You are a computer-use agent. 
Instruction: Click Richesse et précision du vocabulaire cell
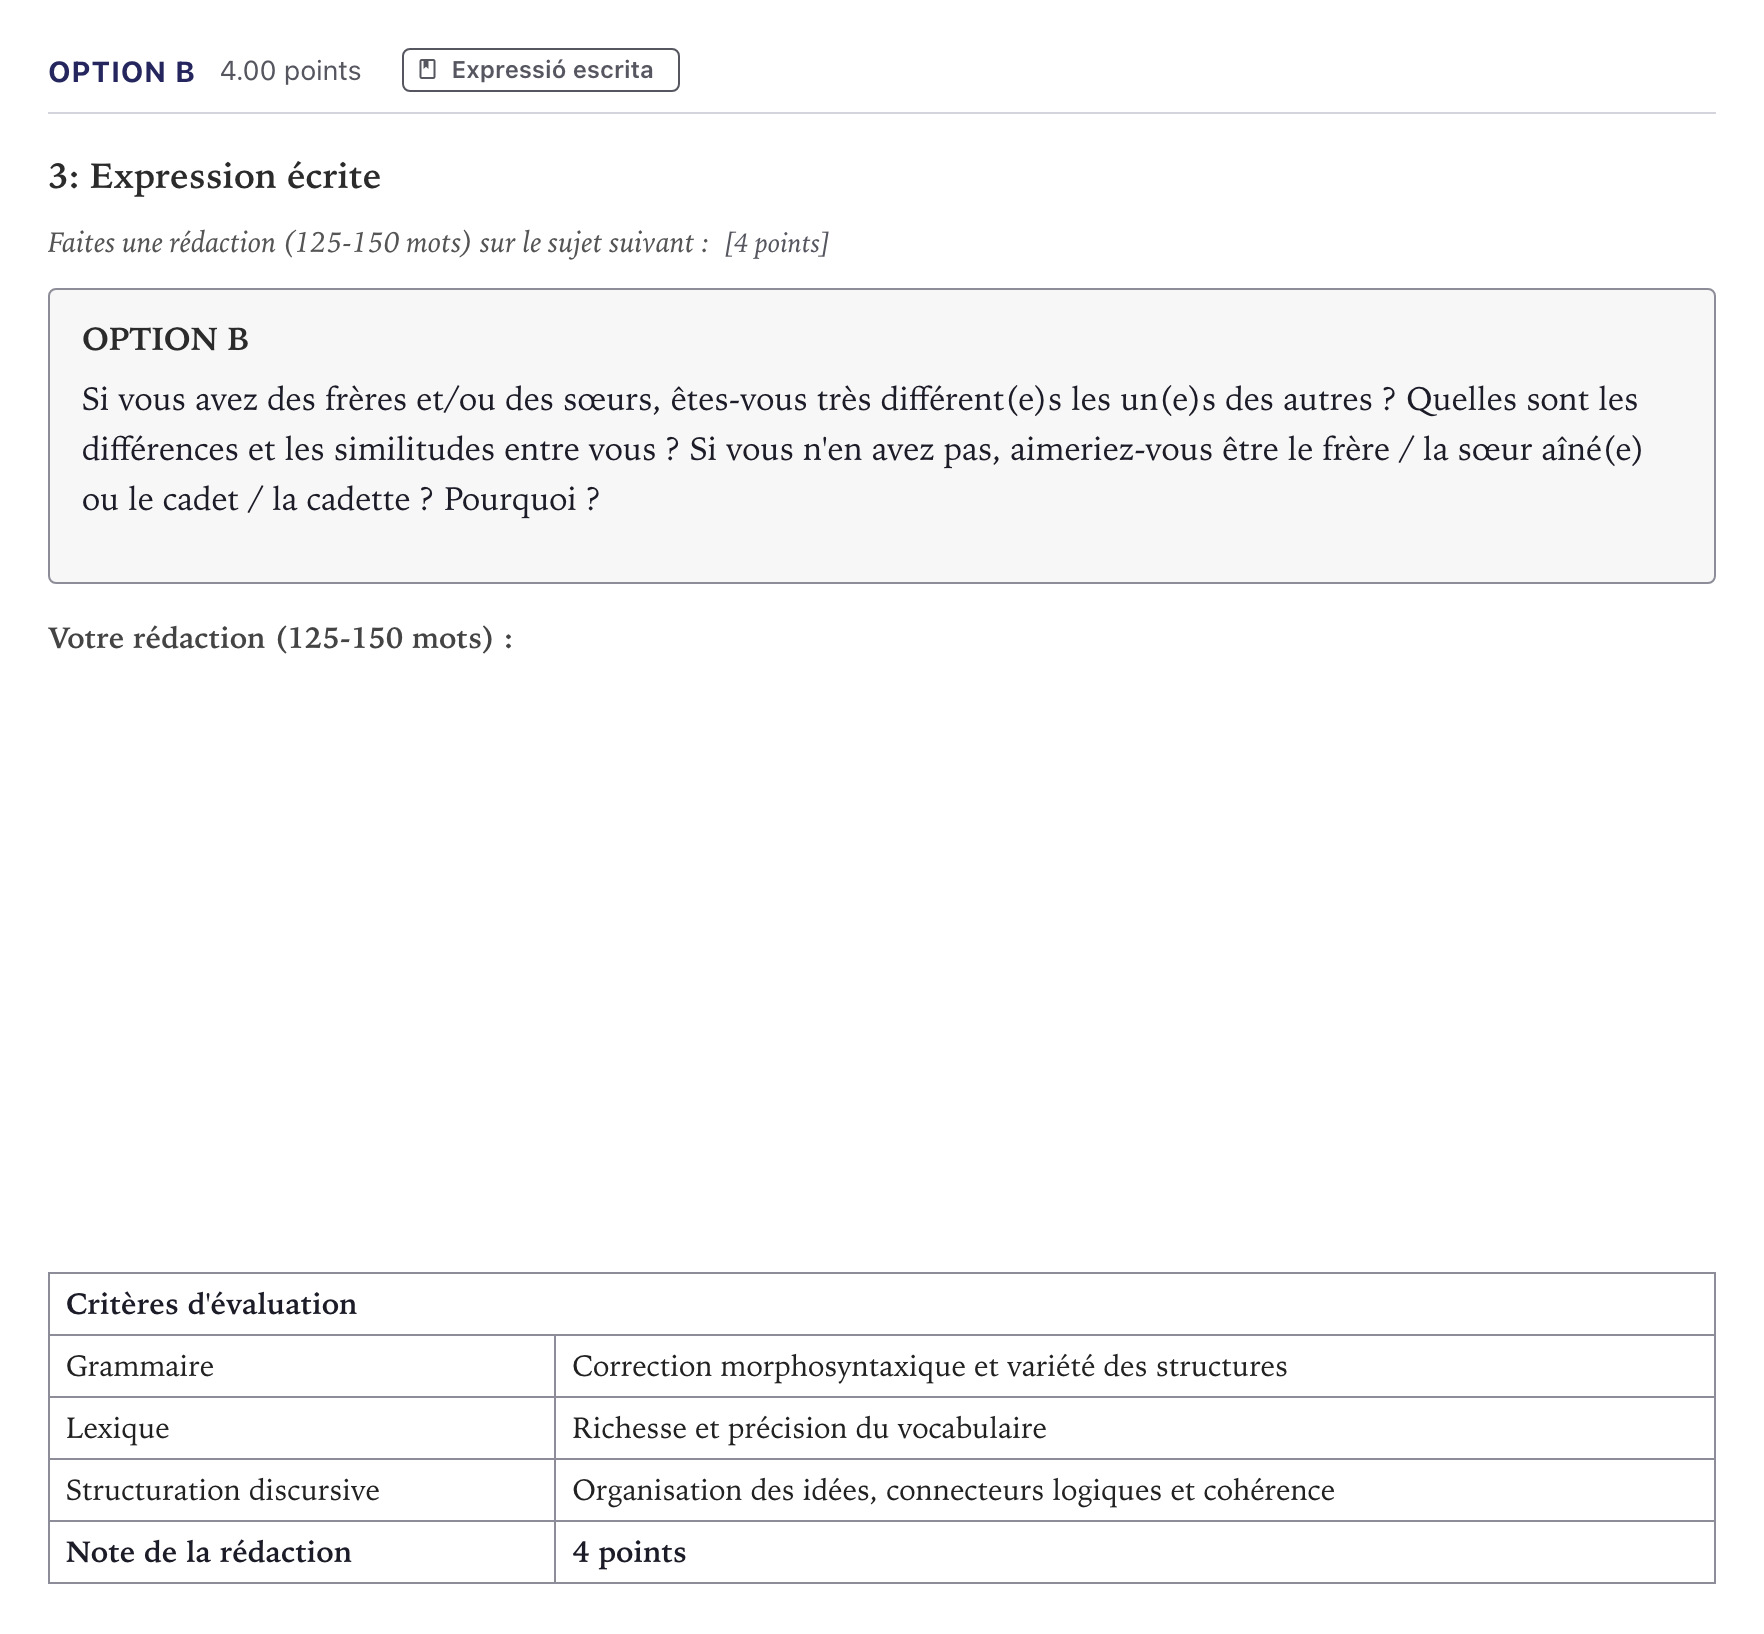click(1135, 1428)
